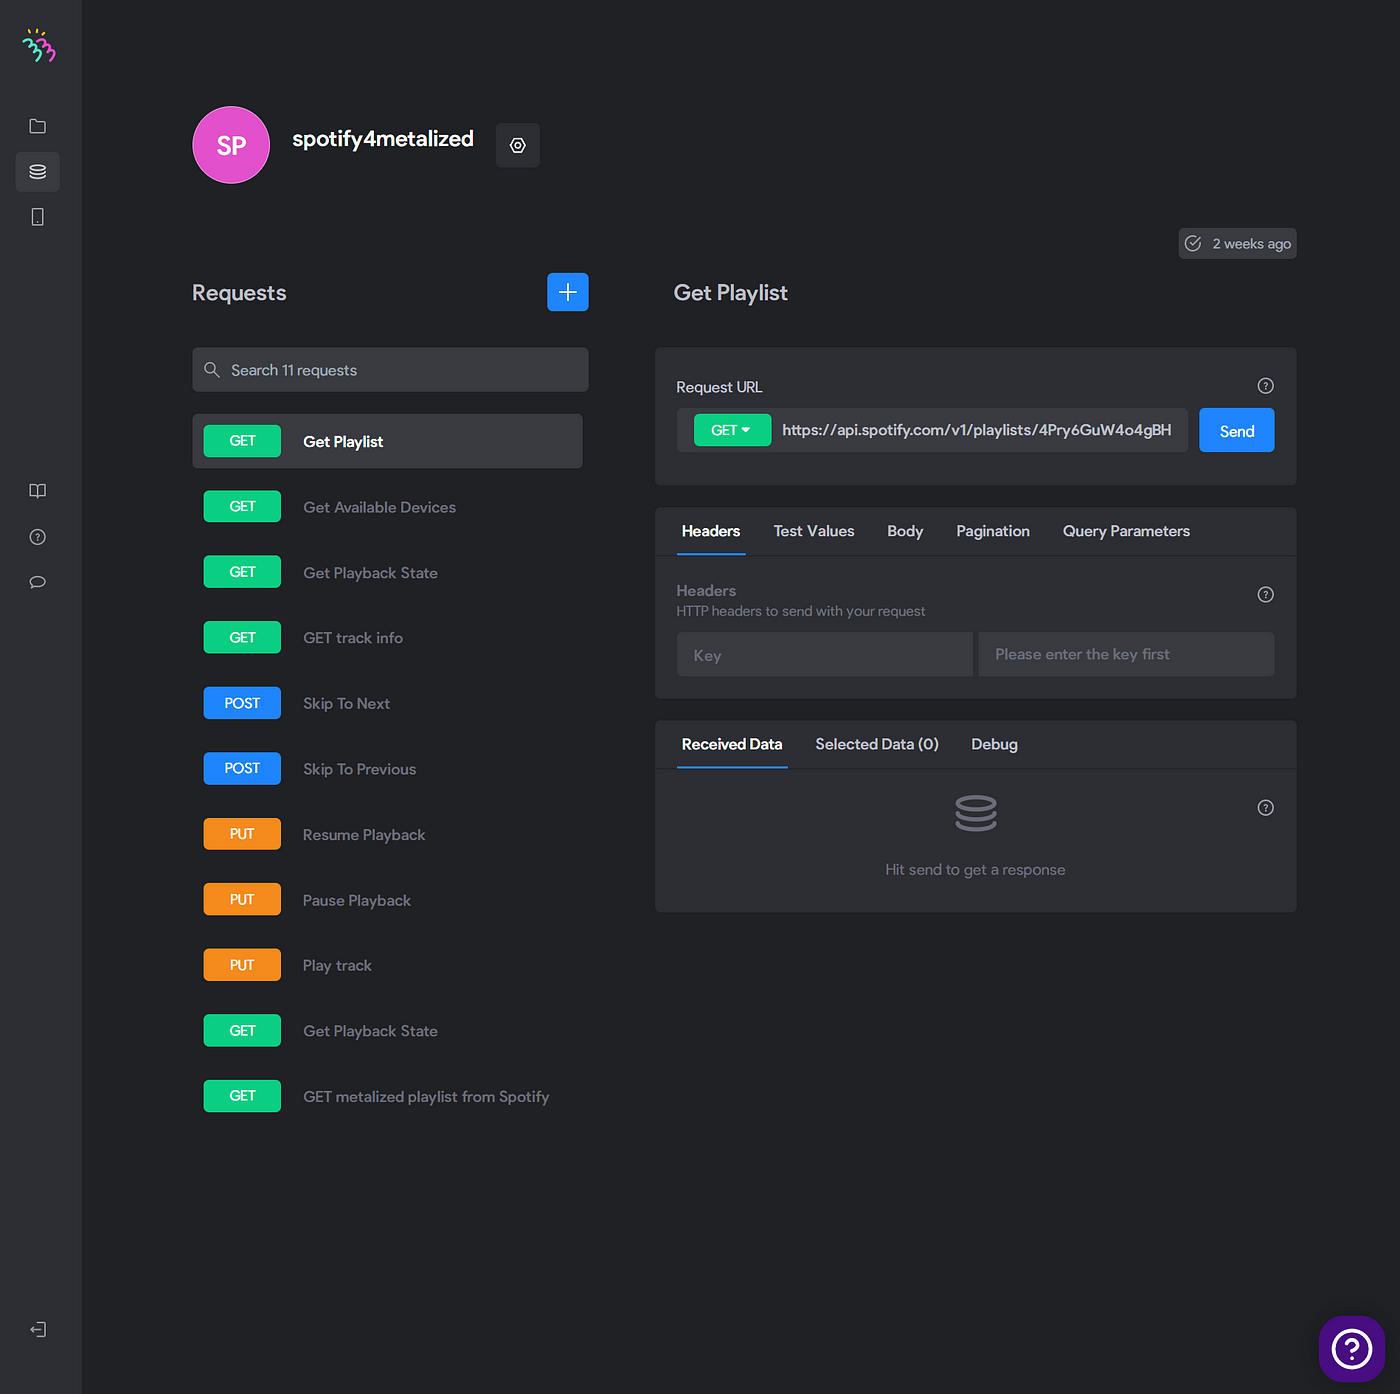Open the book documentation icon in sidebar
The height and width of the screenshot is (1394, 1400).
[38, 491]
